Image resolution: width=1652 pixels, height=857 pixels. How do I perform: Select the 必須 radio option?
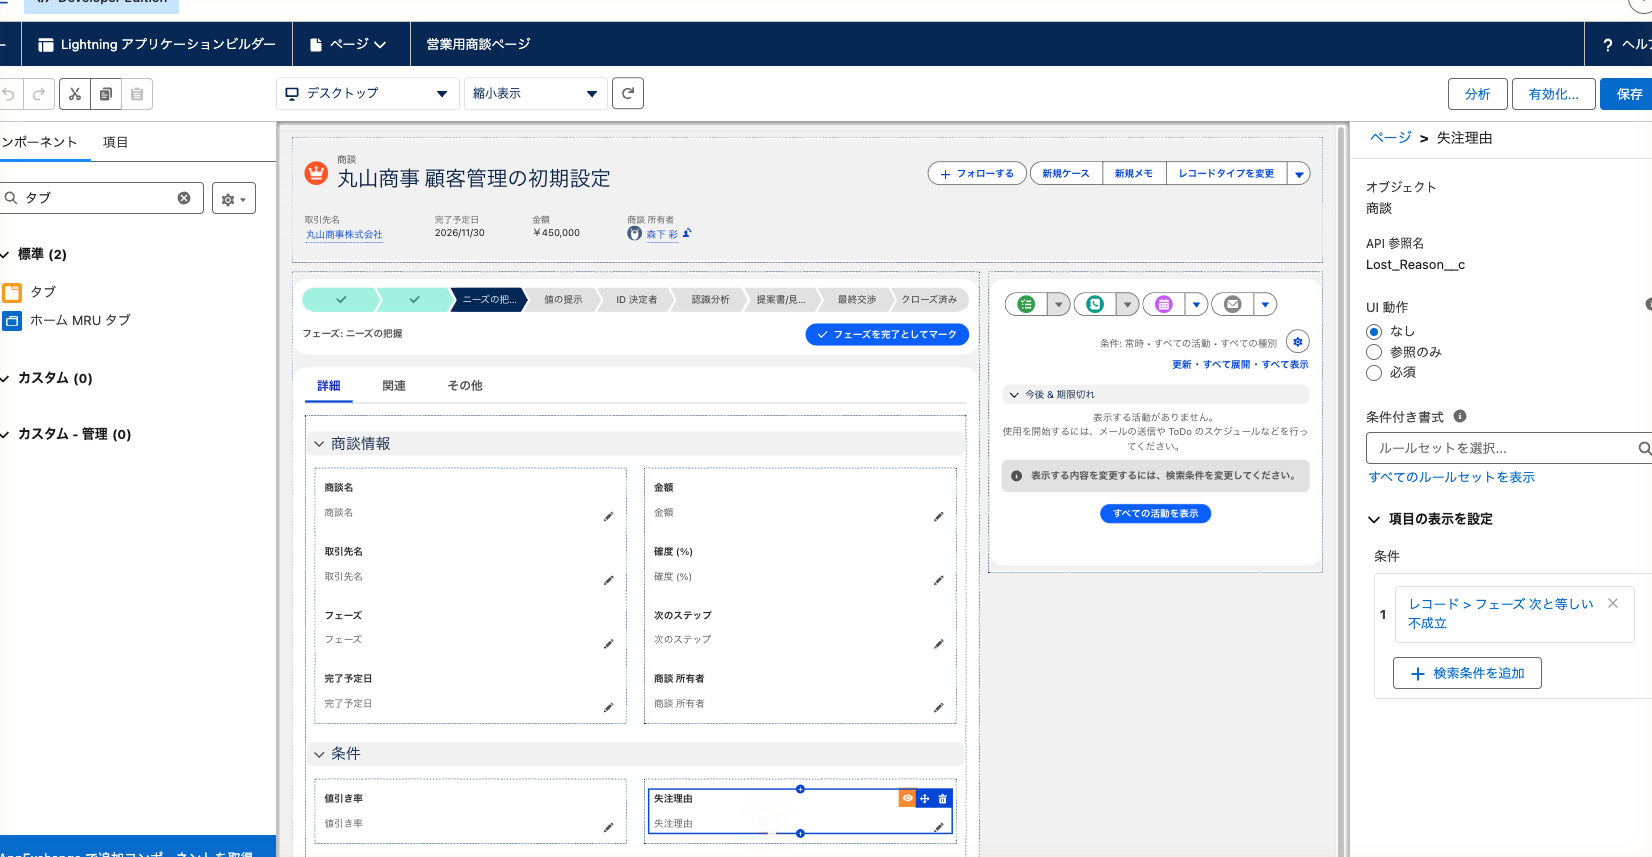[1374, 373]
